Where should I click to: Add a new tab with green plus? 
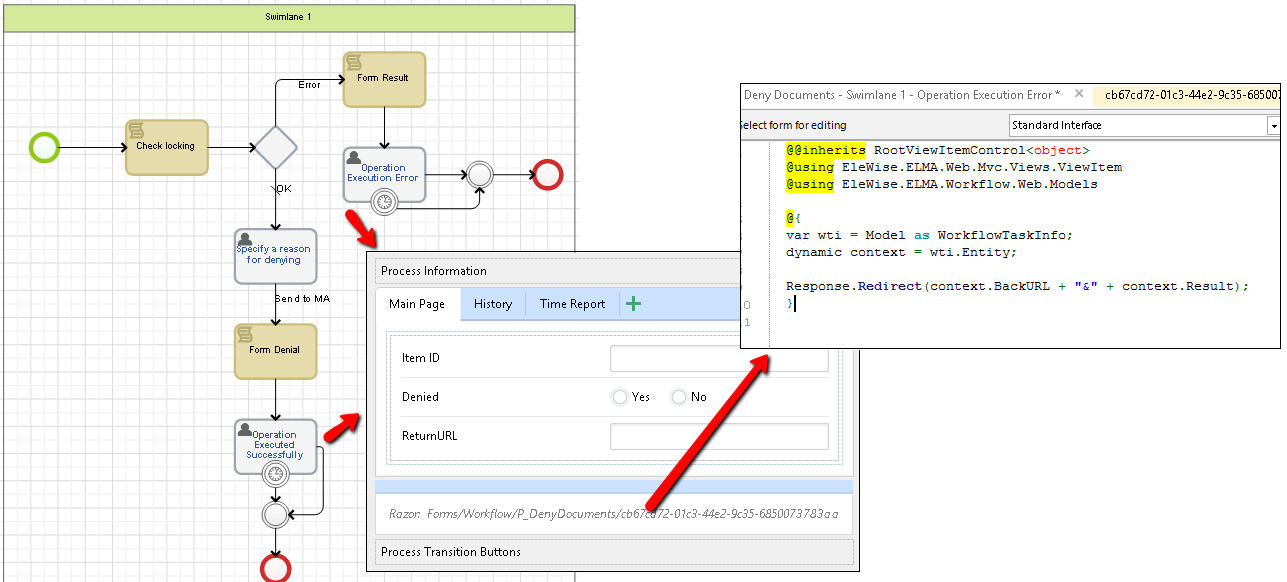click(633, 304)
